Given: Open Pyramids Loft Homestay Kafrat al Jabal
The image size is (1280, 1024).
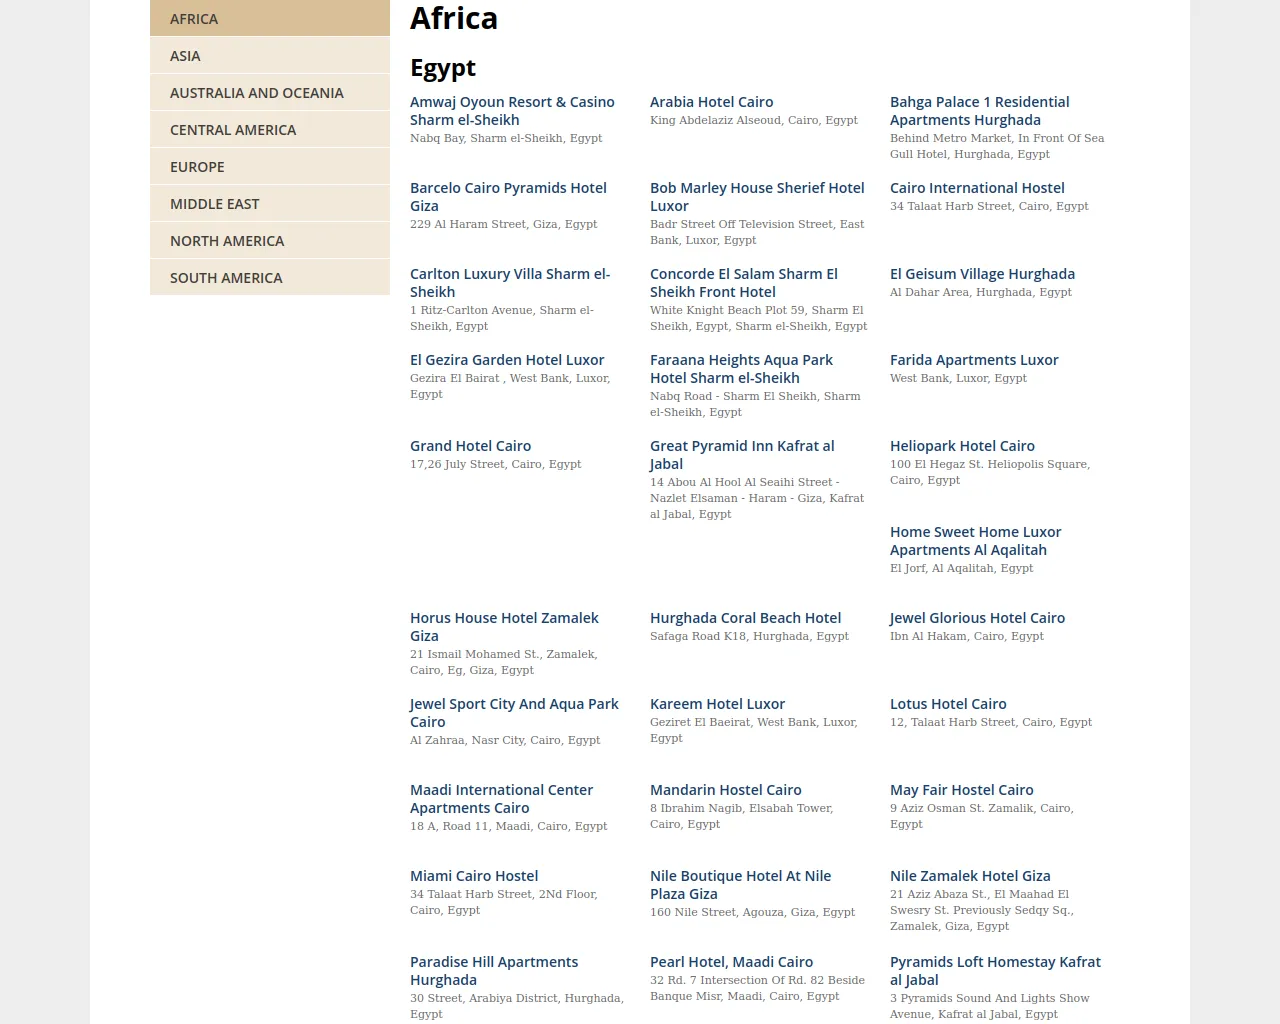Looking at the screenshot, I should [995, 971].
